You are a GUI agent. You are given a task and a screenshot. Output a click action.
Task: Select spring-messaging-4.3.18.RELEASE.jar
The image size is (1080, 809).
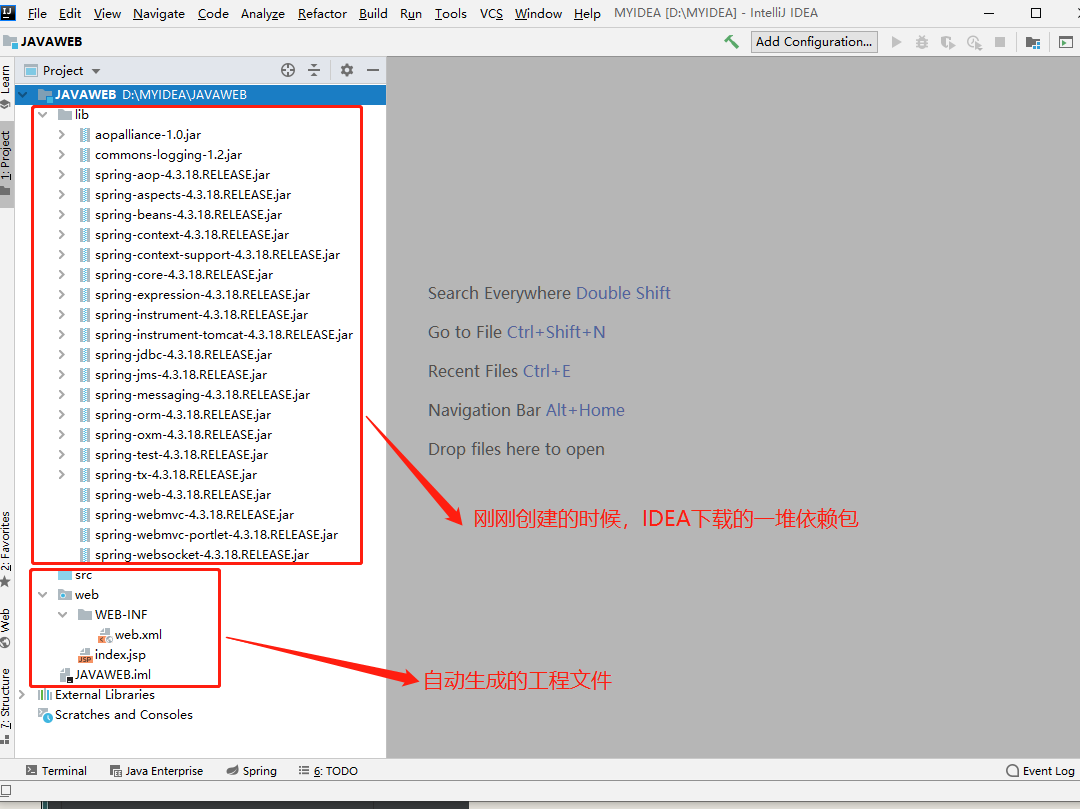[x=202, y=395]
